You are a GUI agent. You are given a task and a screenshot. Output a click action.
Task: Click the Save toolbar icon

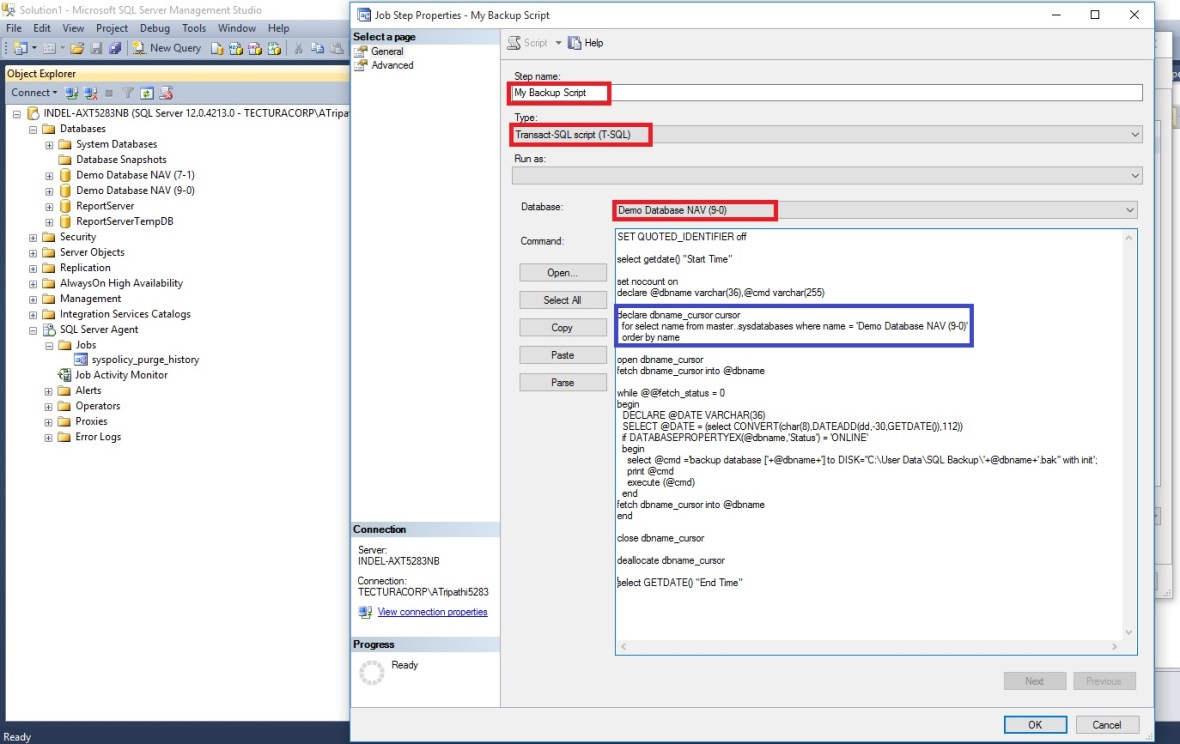(98, 47)
